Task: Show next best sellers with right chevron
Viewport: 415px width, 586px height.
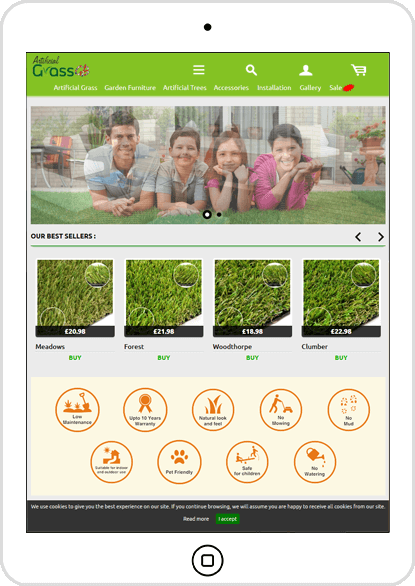Action: 381,237
